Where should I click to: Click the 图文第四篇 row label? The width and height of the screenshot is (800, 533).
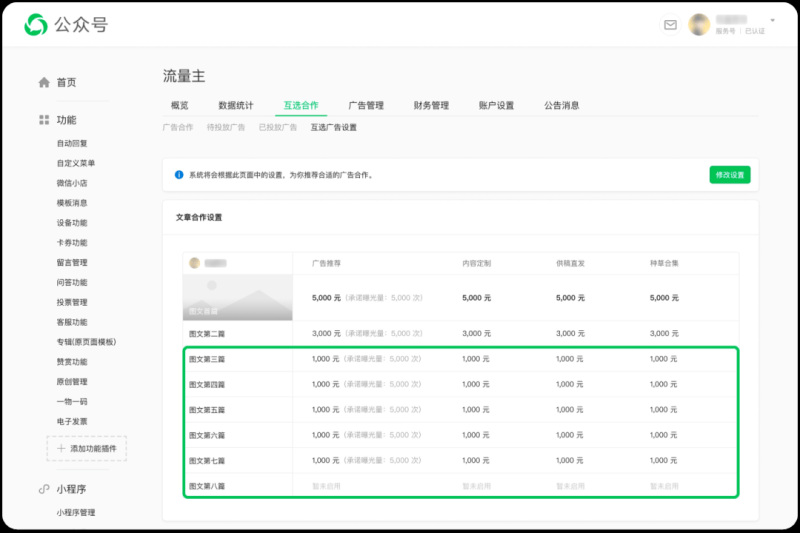point(207,385)
